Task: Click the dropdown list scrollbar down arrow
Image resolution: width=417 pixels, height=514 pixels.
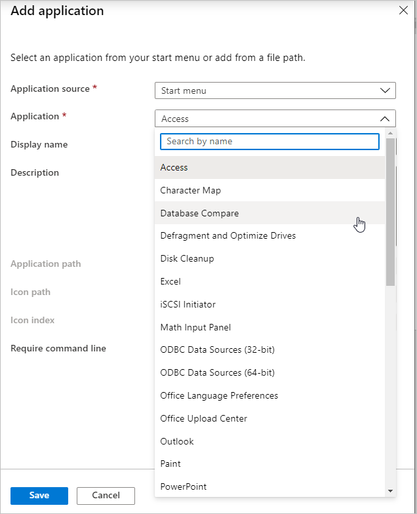Action: (390, 491)
